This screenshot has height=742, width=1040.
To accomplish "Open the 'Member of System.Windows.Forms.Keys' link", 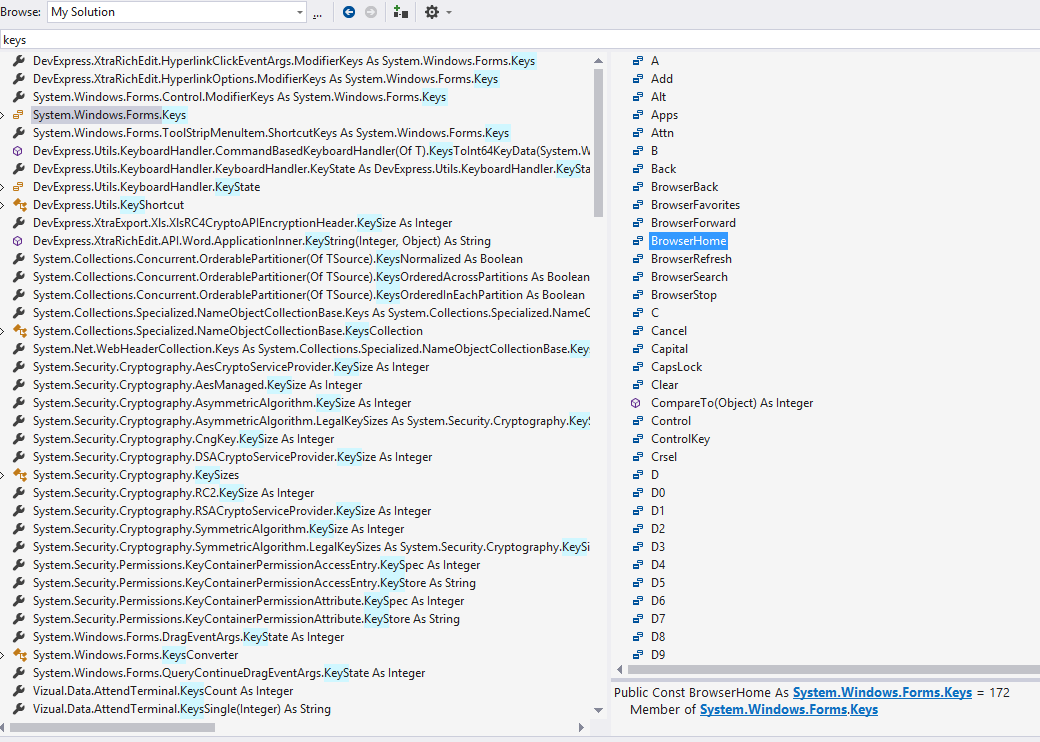I will 789,710.
